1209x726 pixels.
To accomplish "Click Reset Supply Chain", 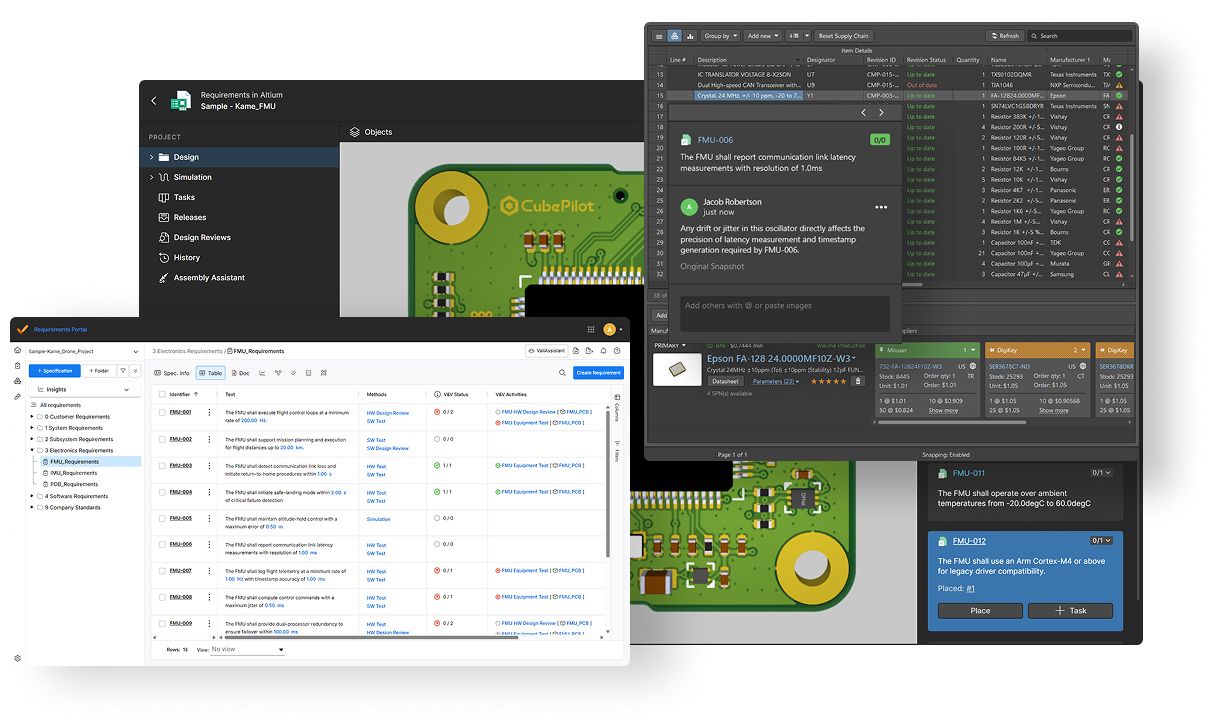I will tap(844, 36).
